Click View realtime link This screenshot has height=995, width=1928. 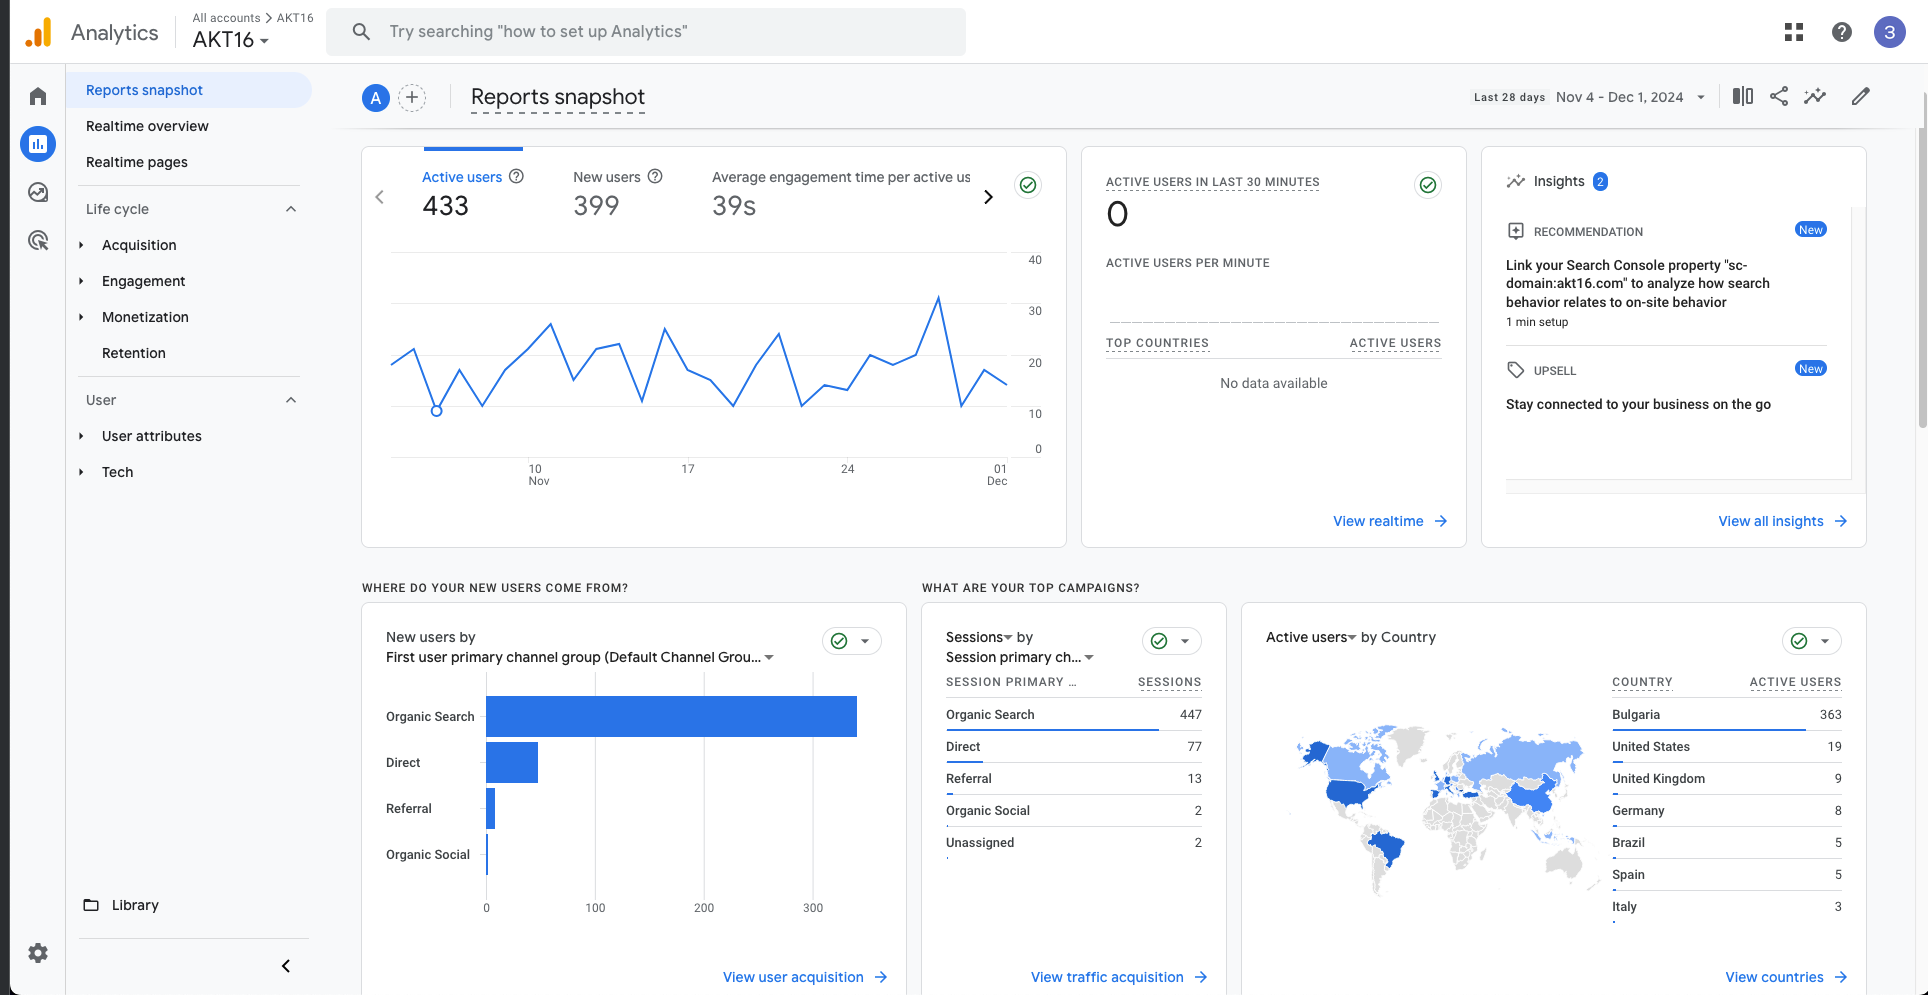(1390, 521)
